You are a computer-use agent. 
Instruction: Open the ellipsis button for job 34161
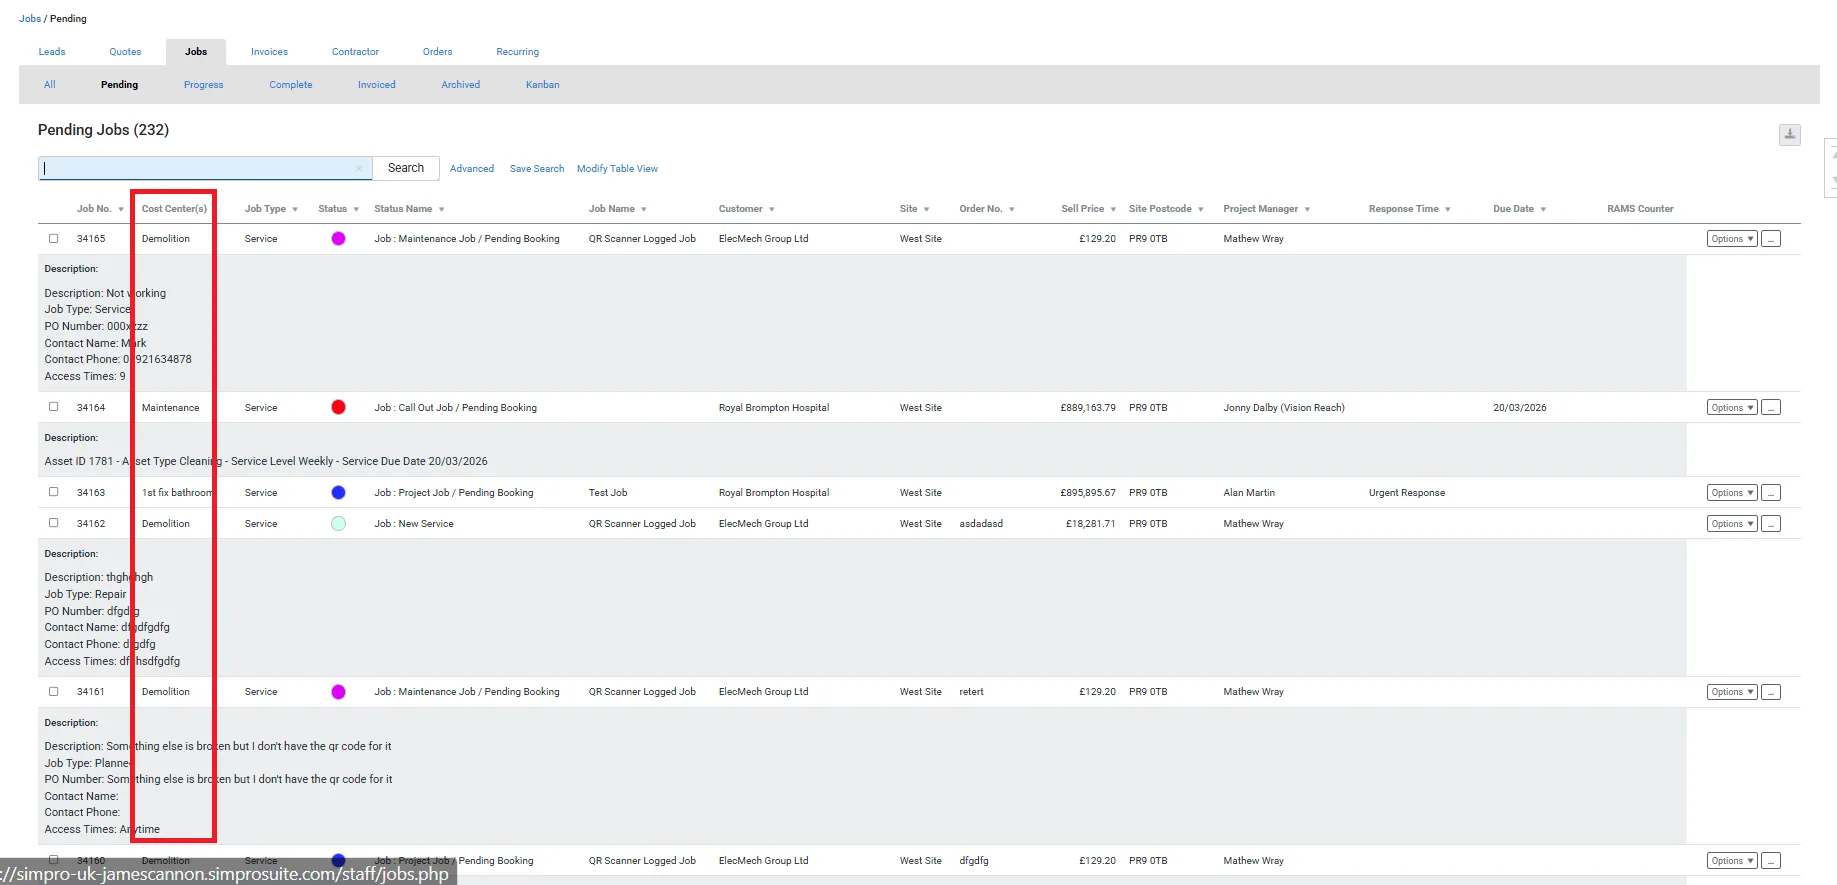1771,692
